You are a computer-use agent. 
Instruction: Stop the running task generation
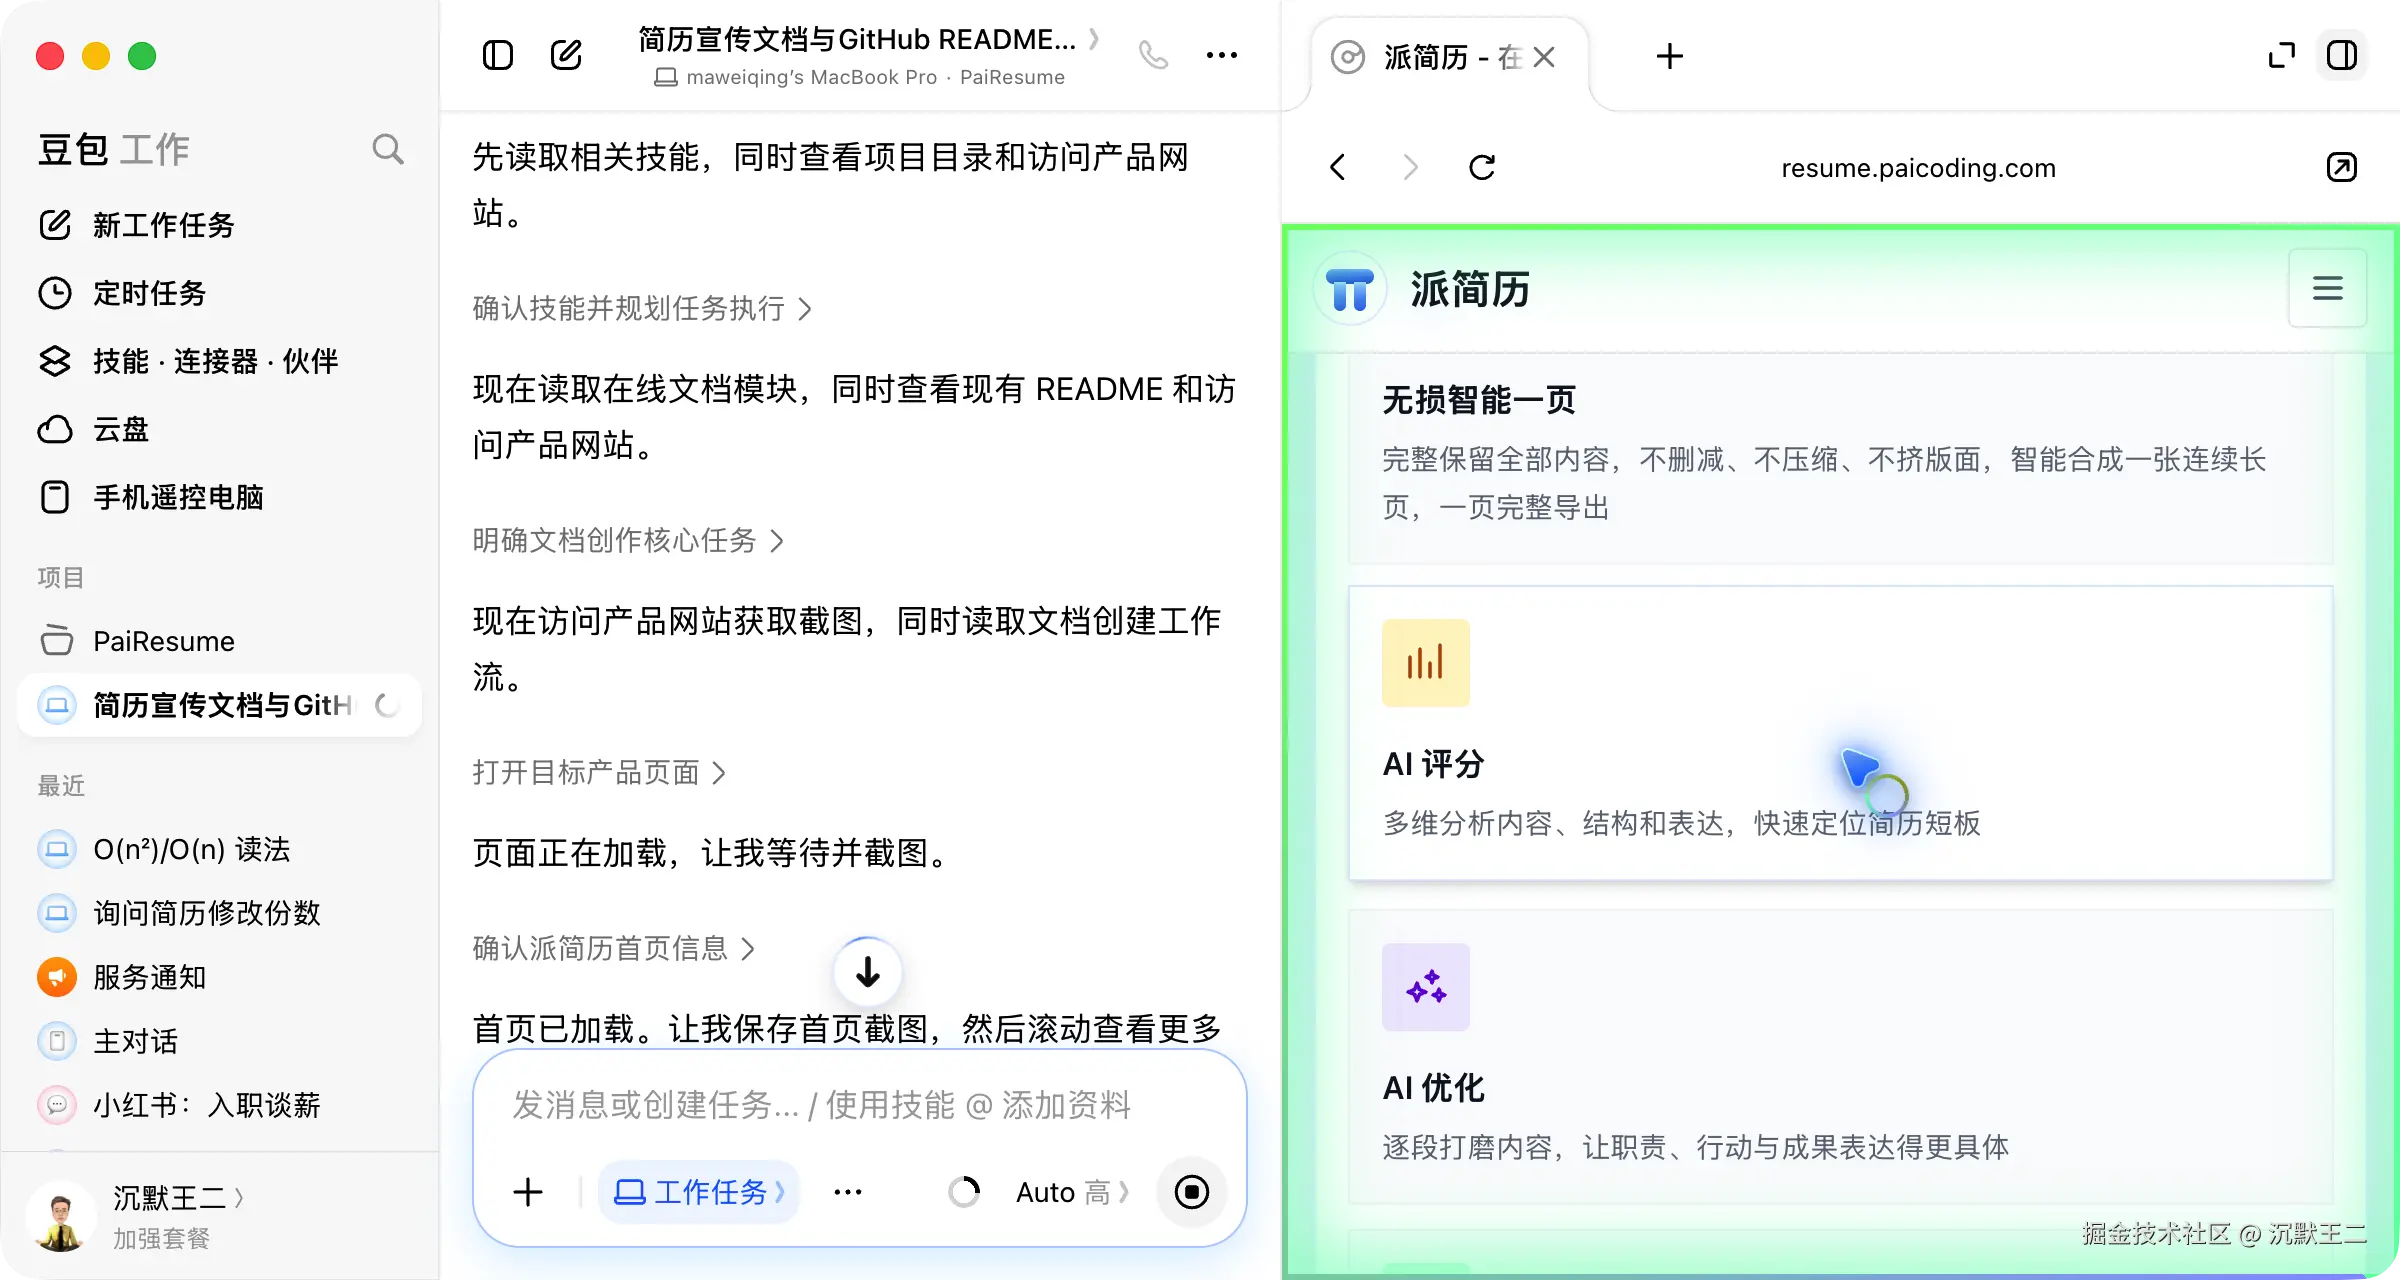1191,1192
